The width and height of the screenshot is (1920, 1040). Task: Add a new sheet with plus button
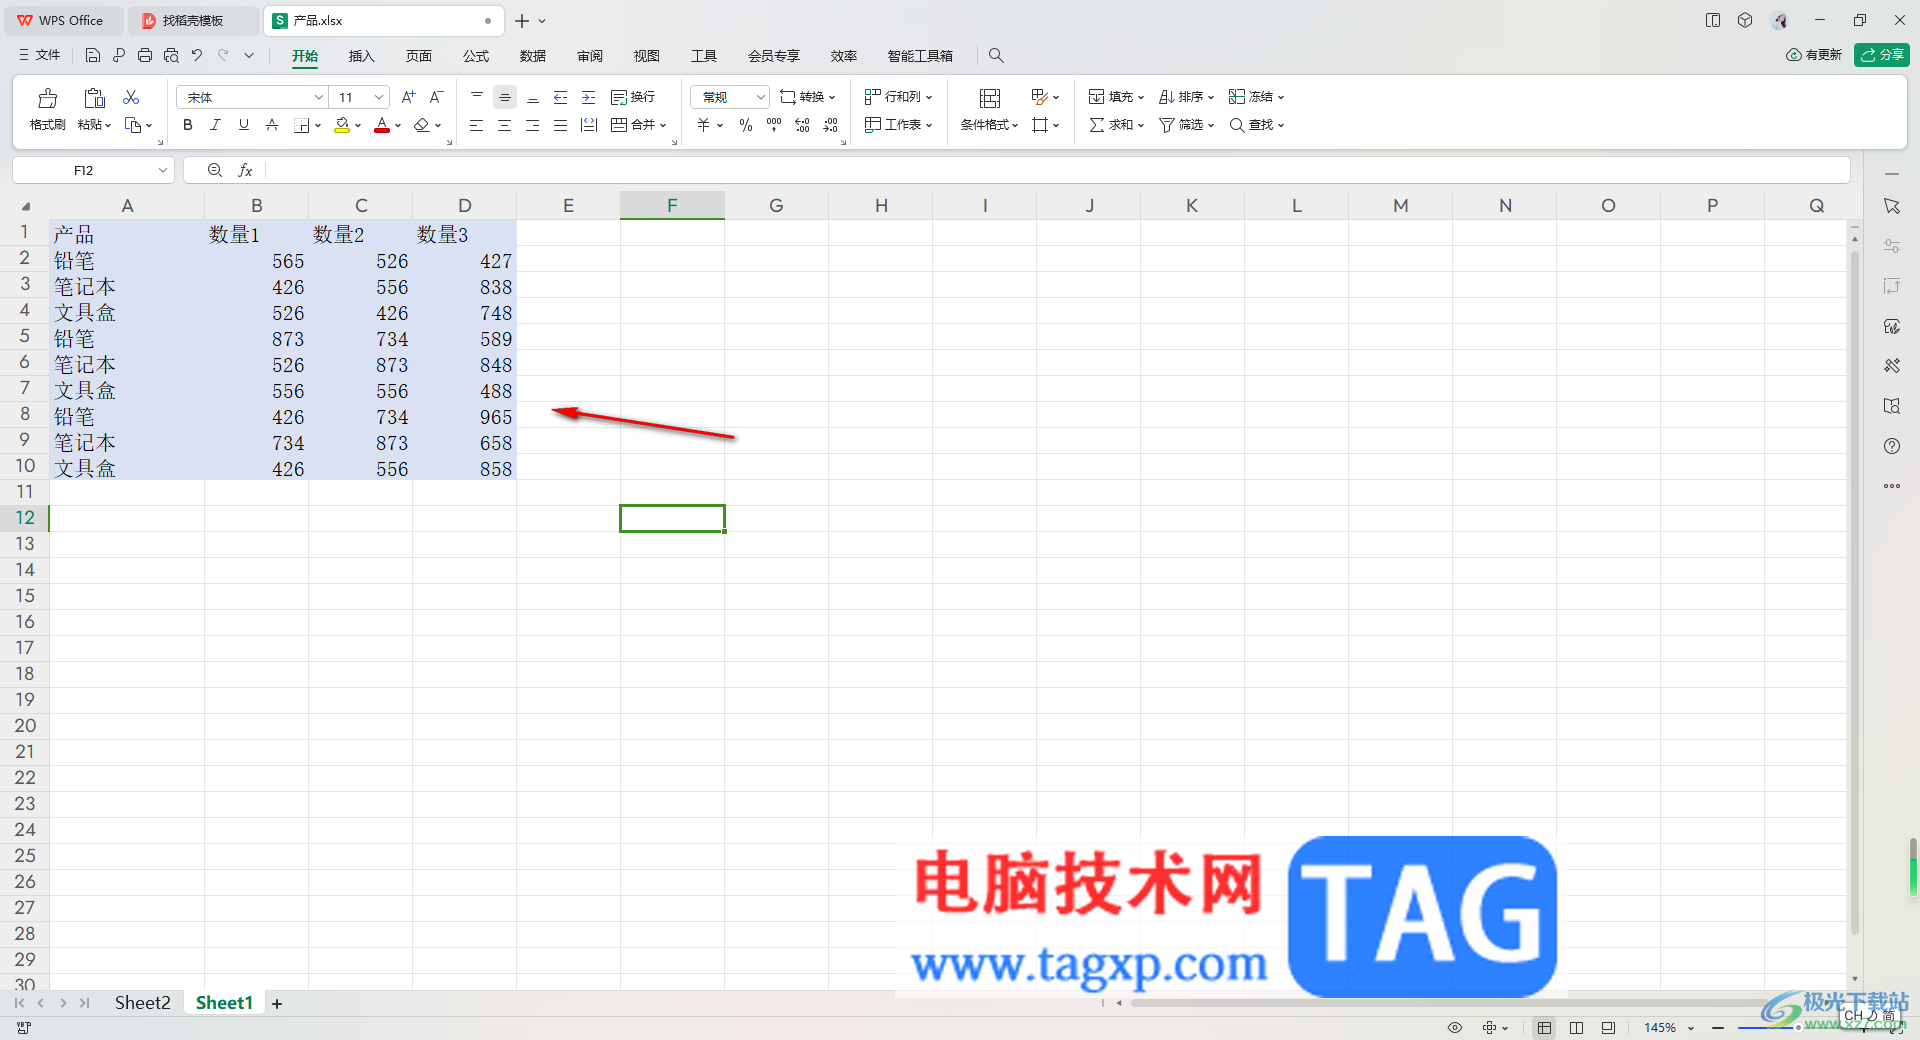pos(277,1004)
